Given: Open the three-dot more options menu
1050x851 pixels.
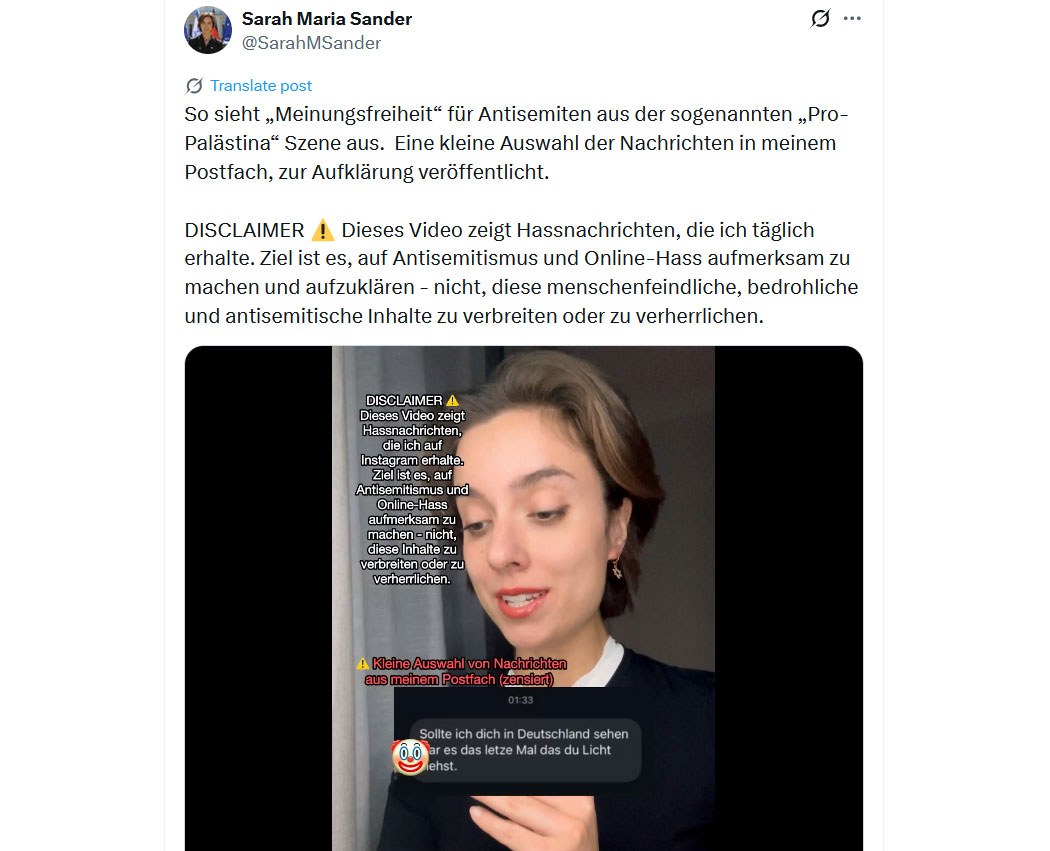Looking at the screenshot, I should [x=852, y=18].
